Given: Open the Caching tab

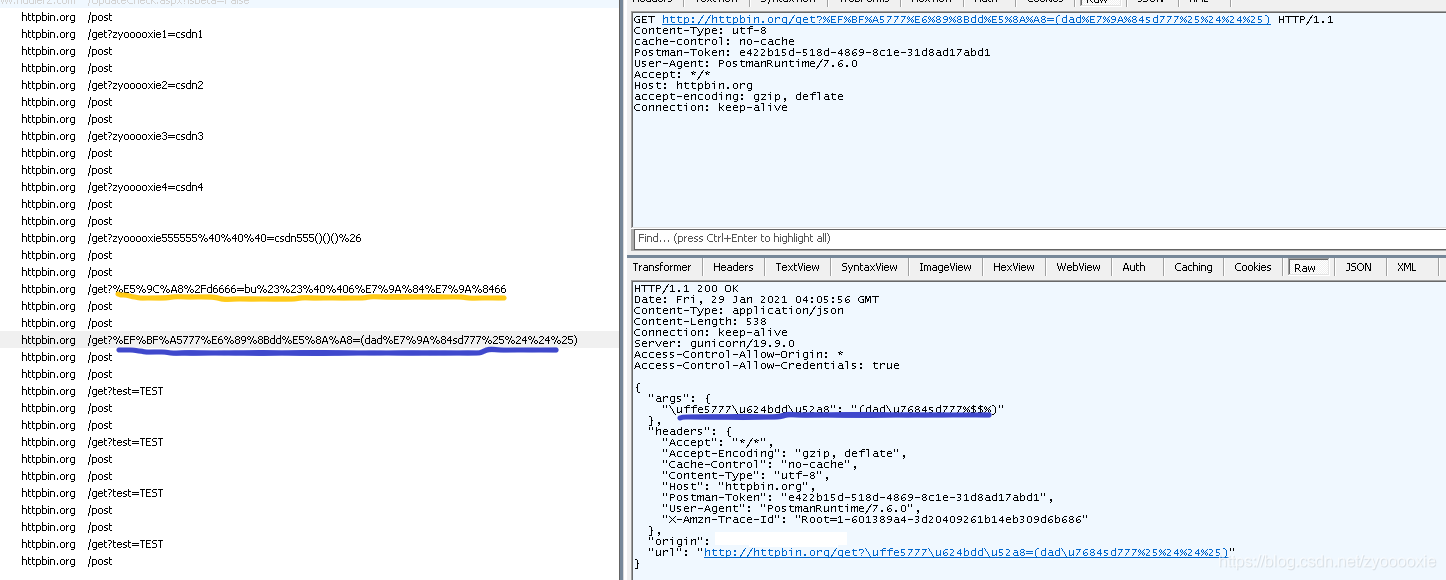Looking at the screenshot, I should pyautogui.click(x=1193, y=267).
